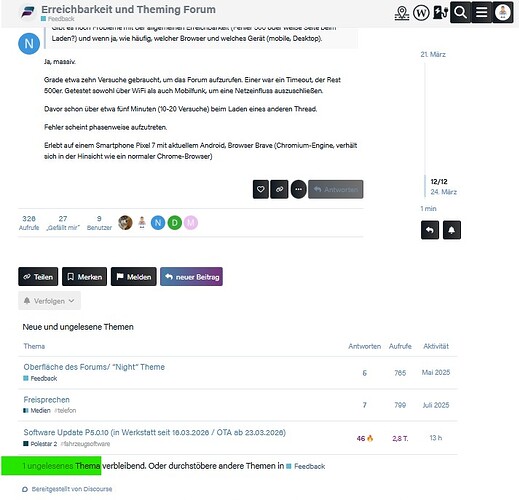Click Mai 2025 activity date

coord(436,372)
